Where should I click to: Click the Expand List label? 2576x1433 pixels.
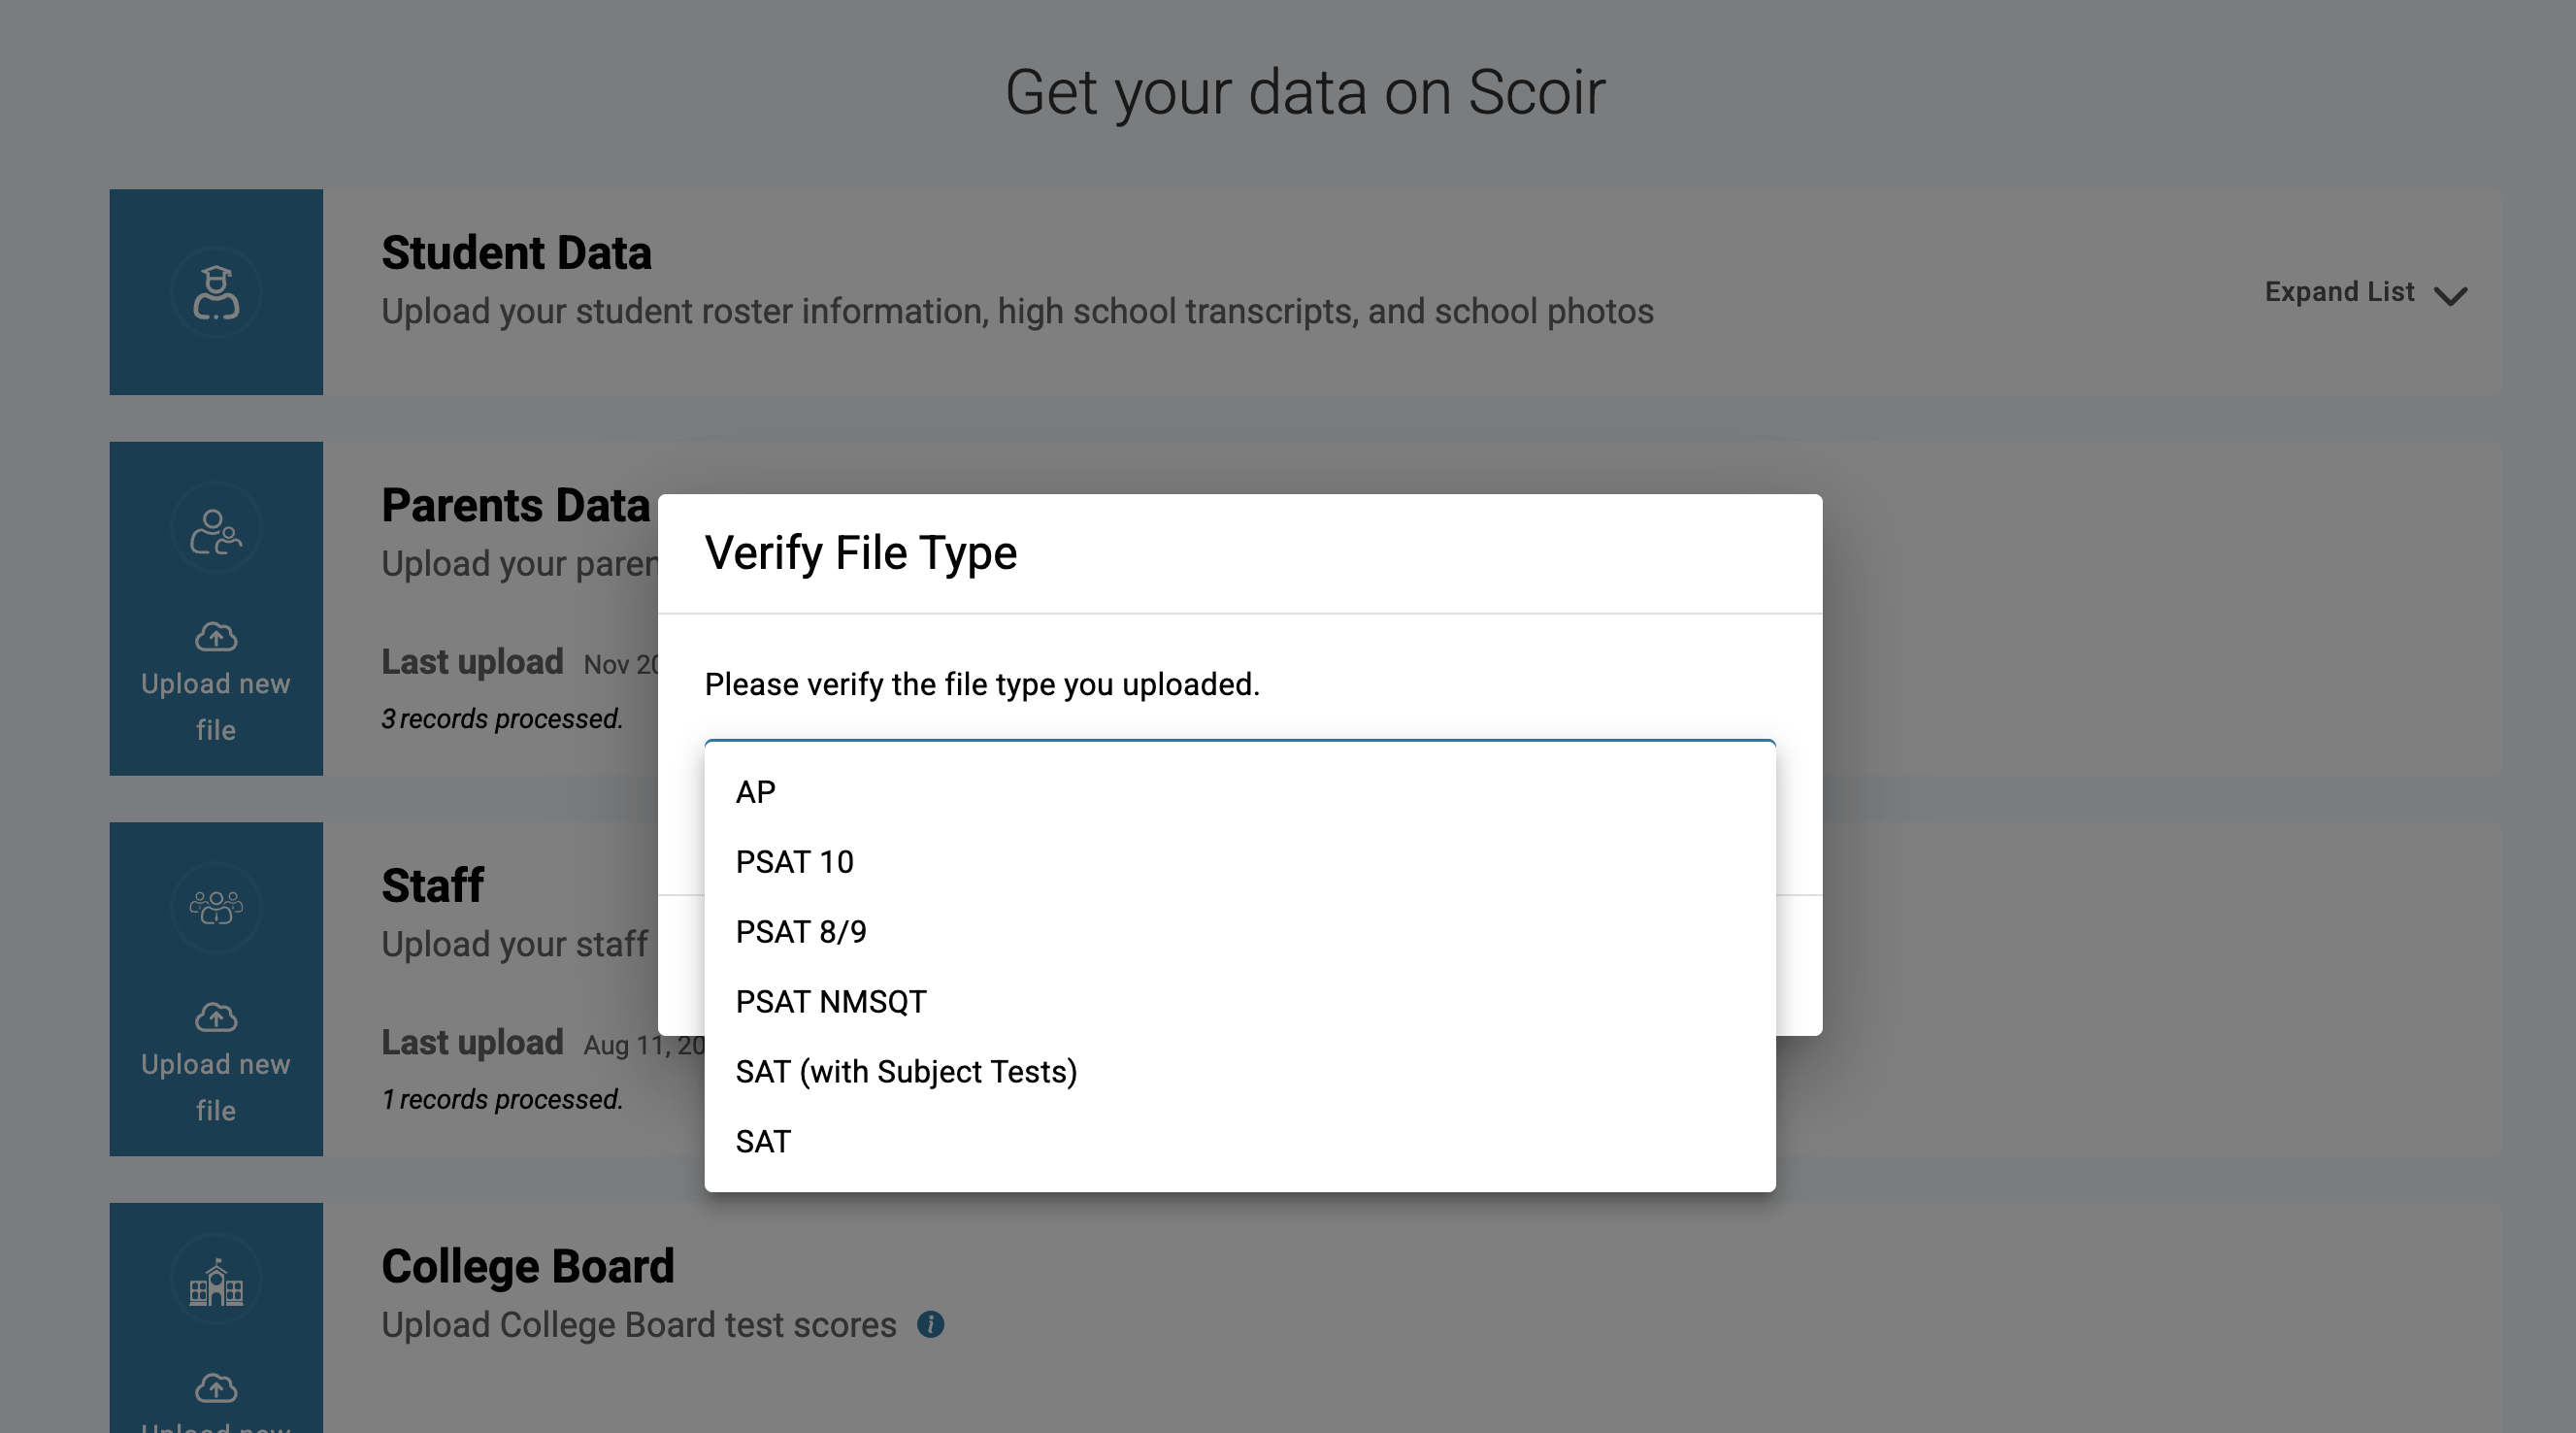(x=2339, y=292)
